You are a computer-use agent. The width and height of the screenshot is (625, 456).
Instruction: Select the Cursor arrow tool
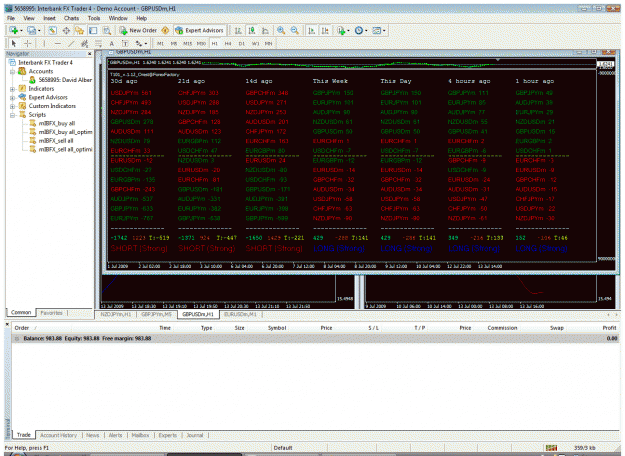[14, 43]
